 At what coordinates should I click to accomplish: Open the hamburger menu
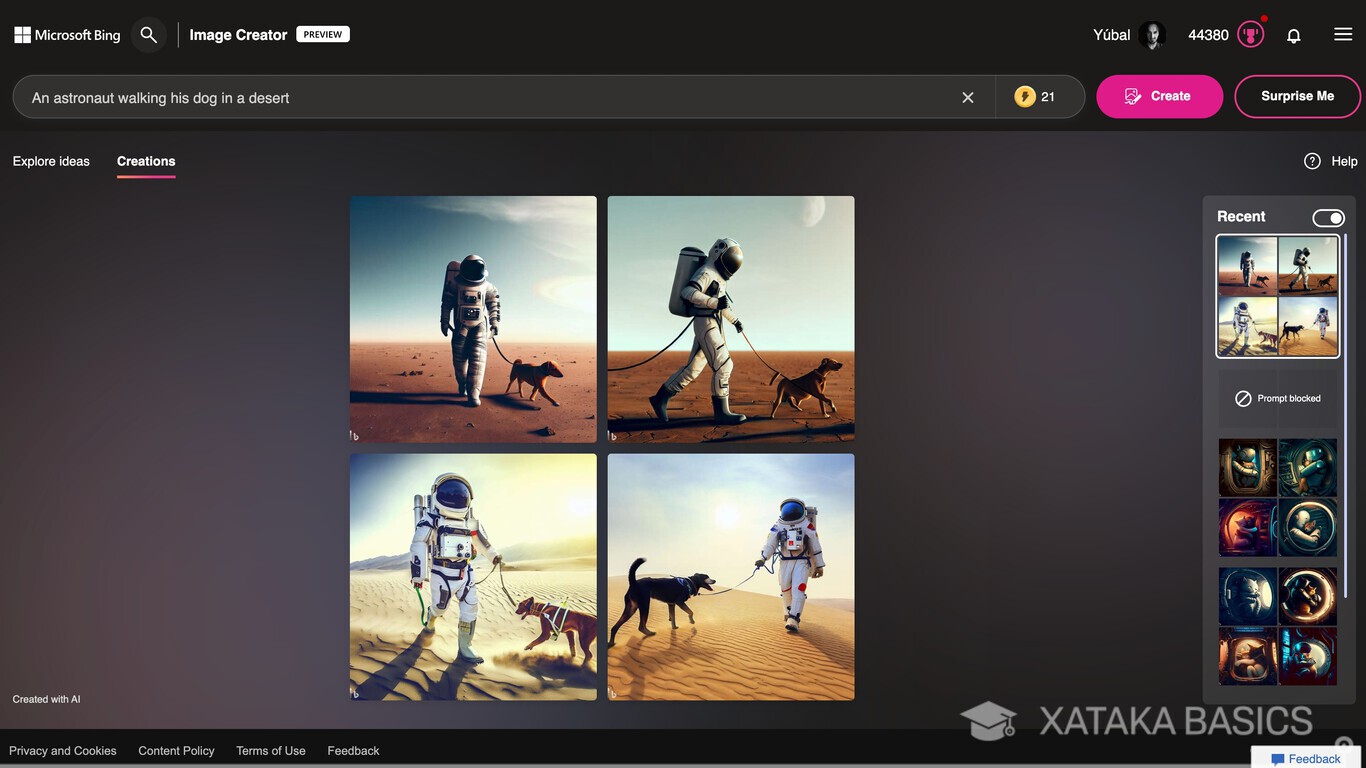coord(1343,35)
